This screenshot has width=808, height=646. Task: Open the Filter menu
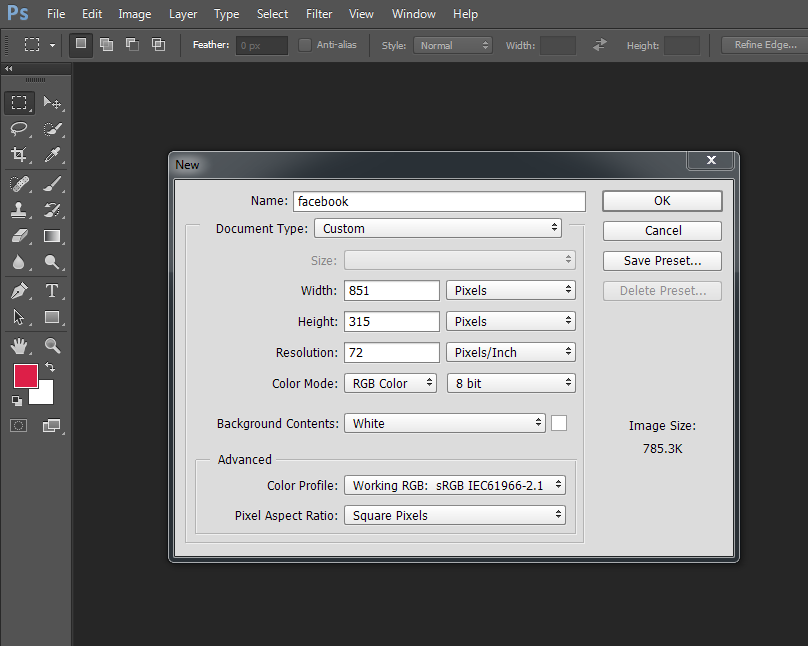319,14
